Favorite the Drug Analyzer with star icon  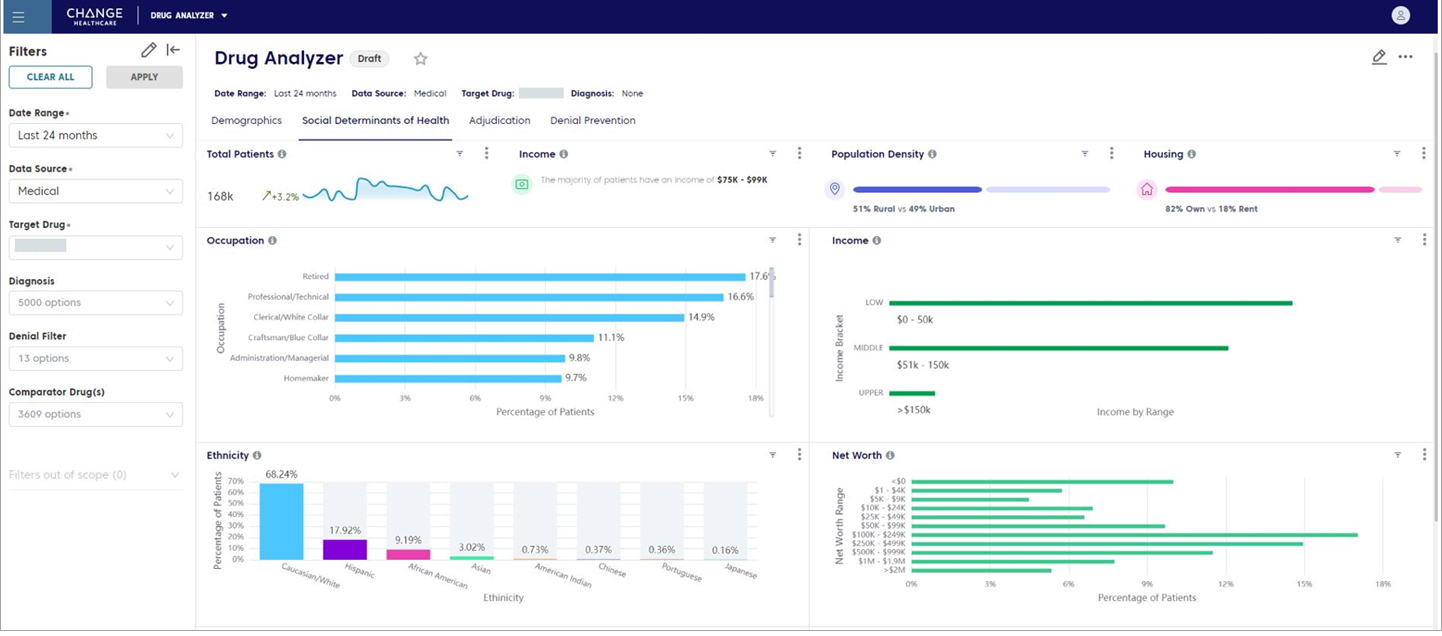[x=421, y=59]
